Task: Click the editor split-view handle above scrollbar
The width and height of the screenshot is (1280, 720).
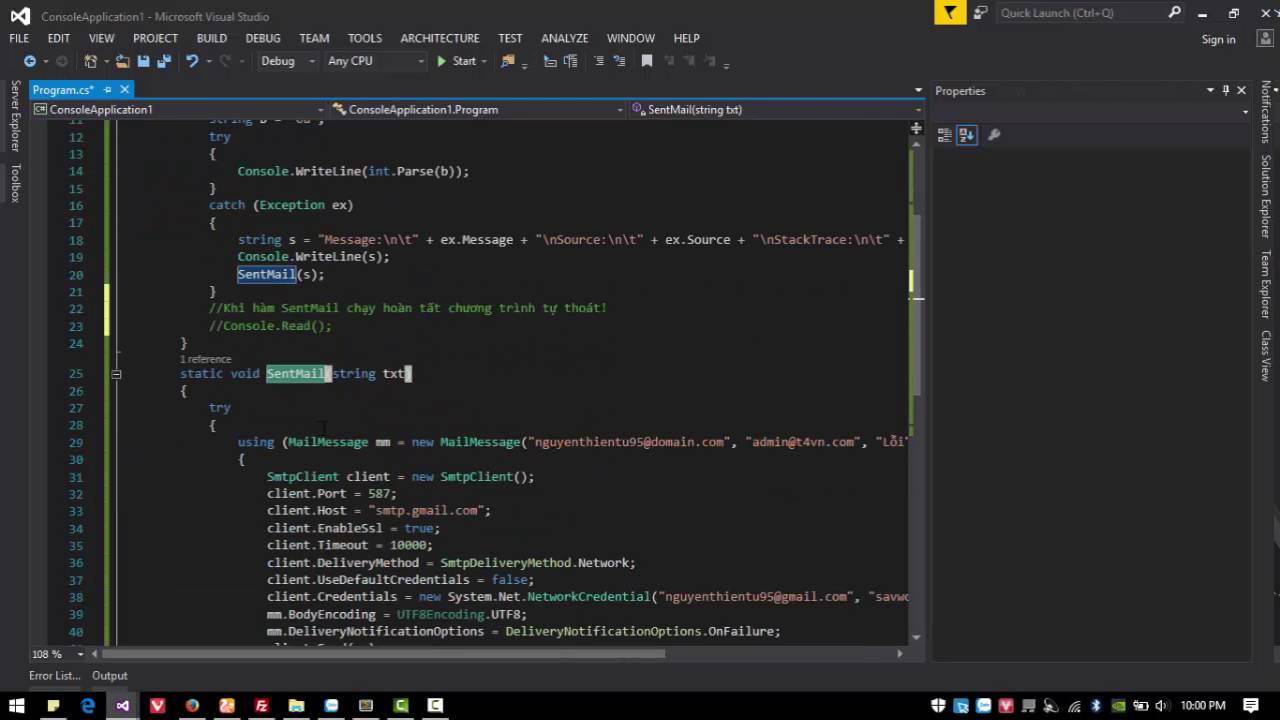Action: (x=916, y=128)
